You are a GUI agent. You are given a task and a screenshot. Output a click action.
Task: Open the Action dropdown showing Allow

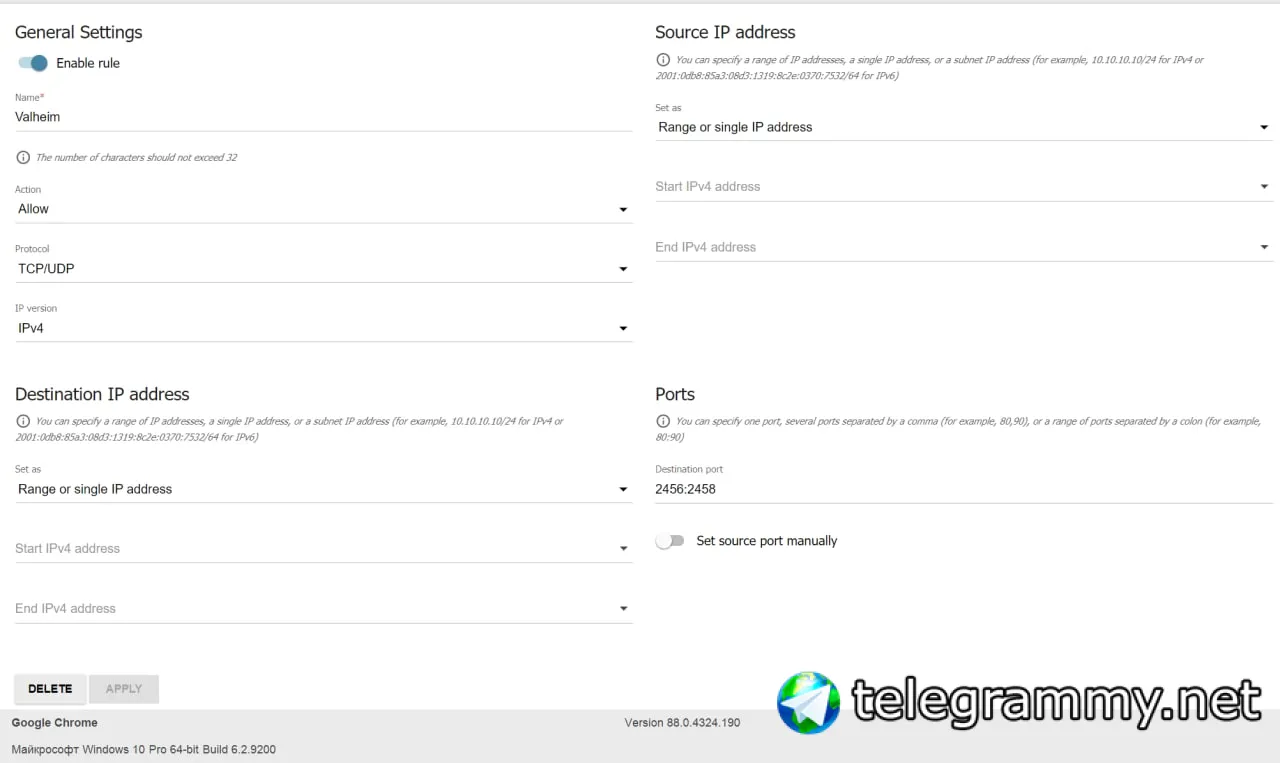click(x=323, y=209)
